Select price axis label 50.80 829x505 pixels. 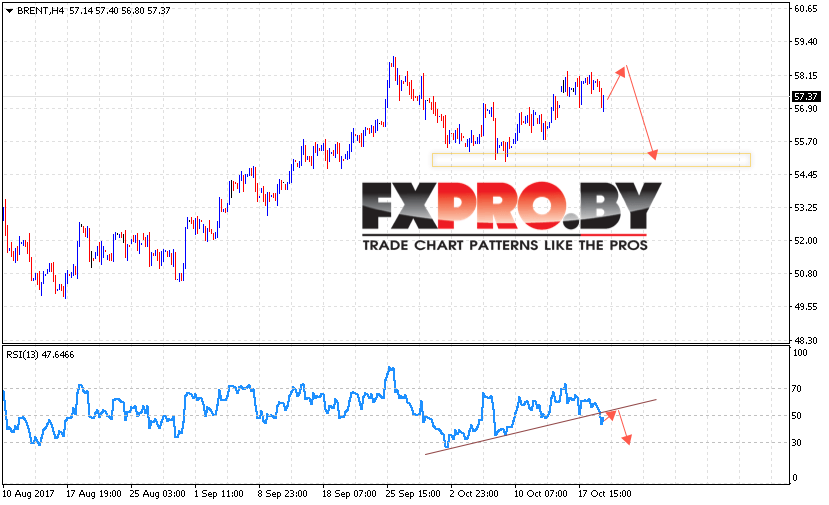[806, 274]
